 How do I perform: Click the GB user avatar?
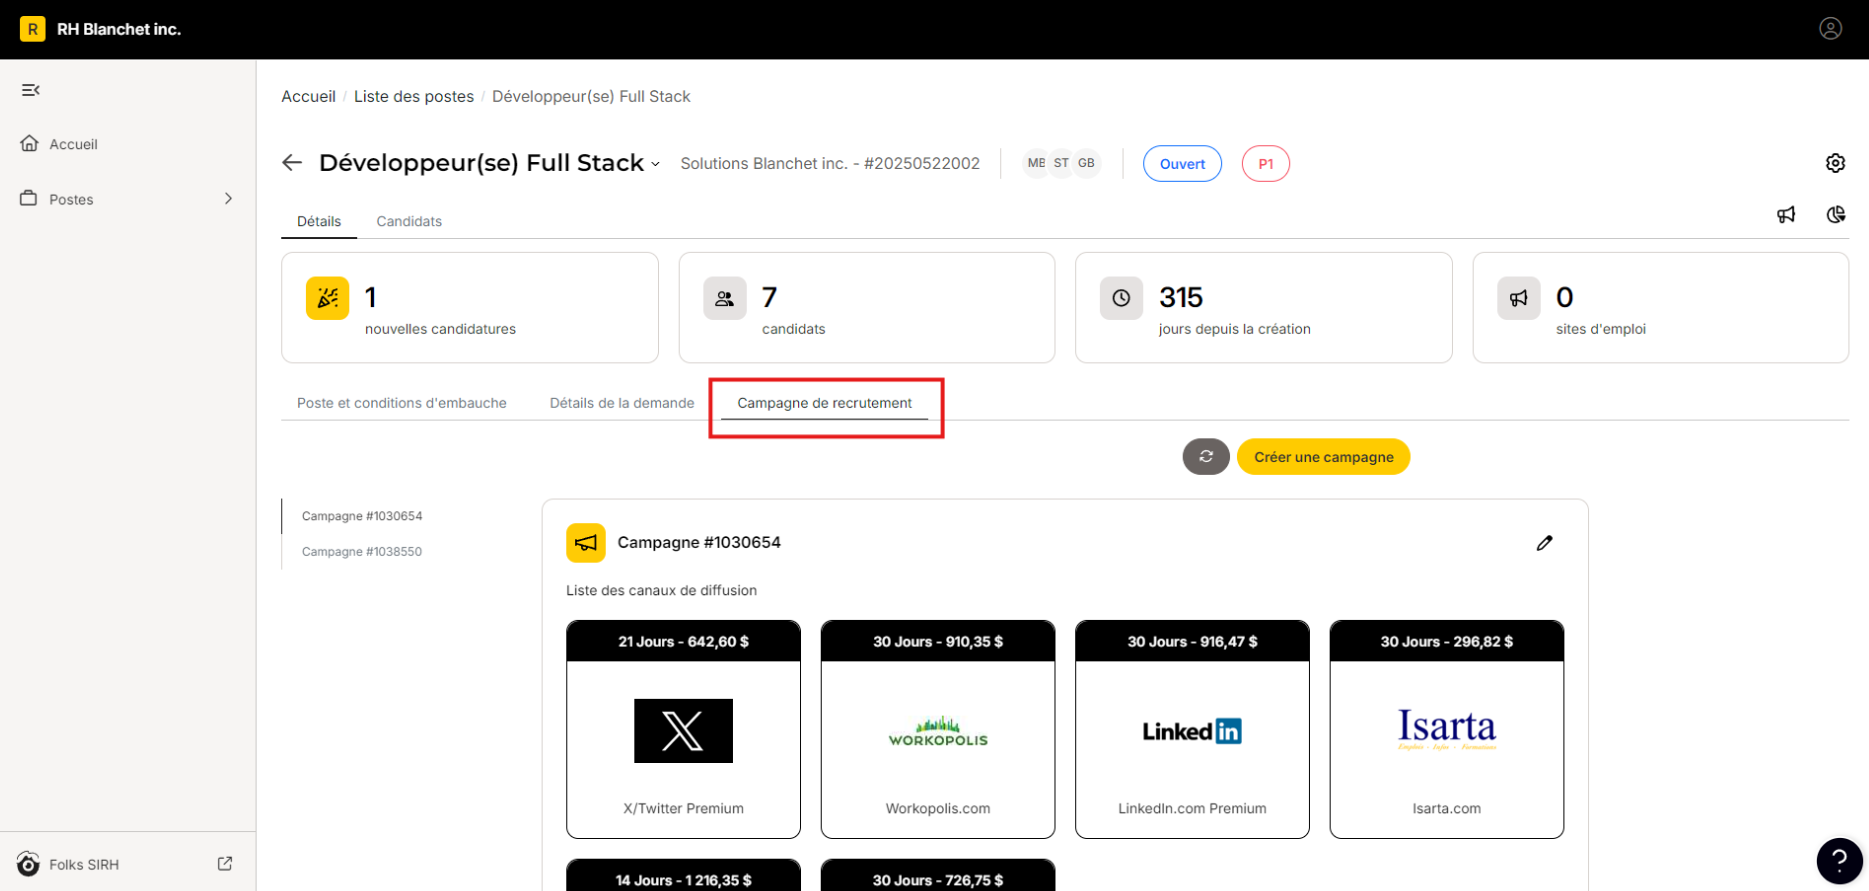pos(1086,163)
